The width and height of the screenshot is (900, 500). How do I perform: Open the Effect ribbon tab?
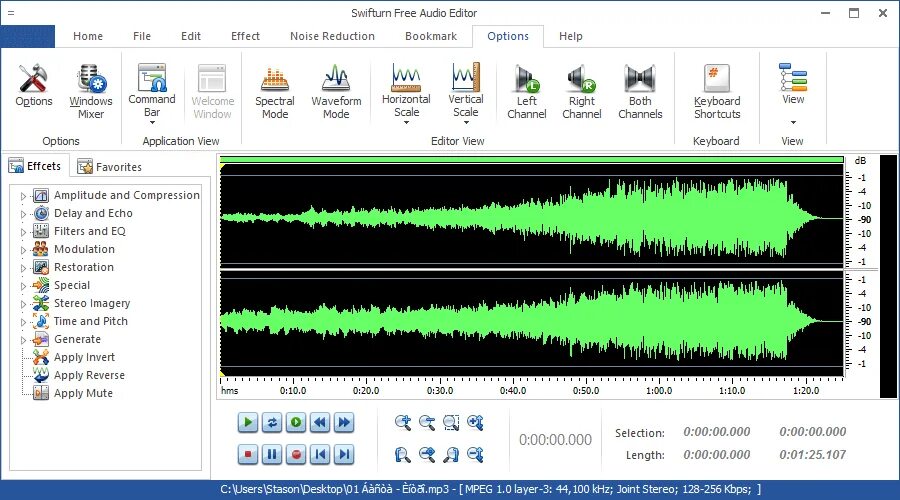pos(245,36)
